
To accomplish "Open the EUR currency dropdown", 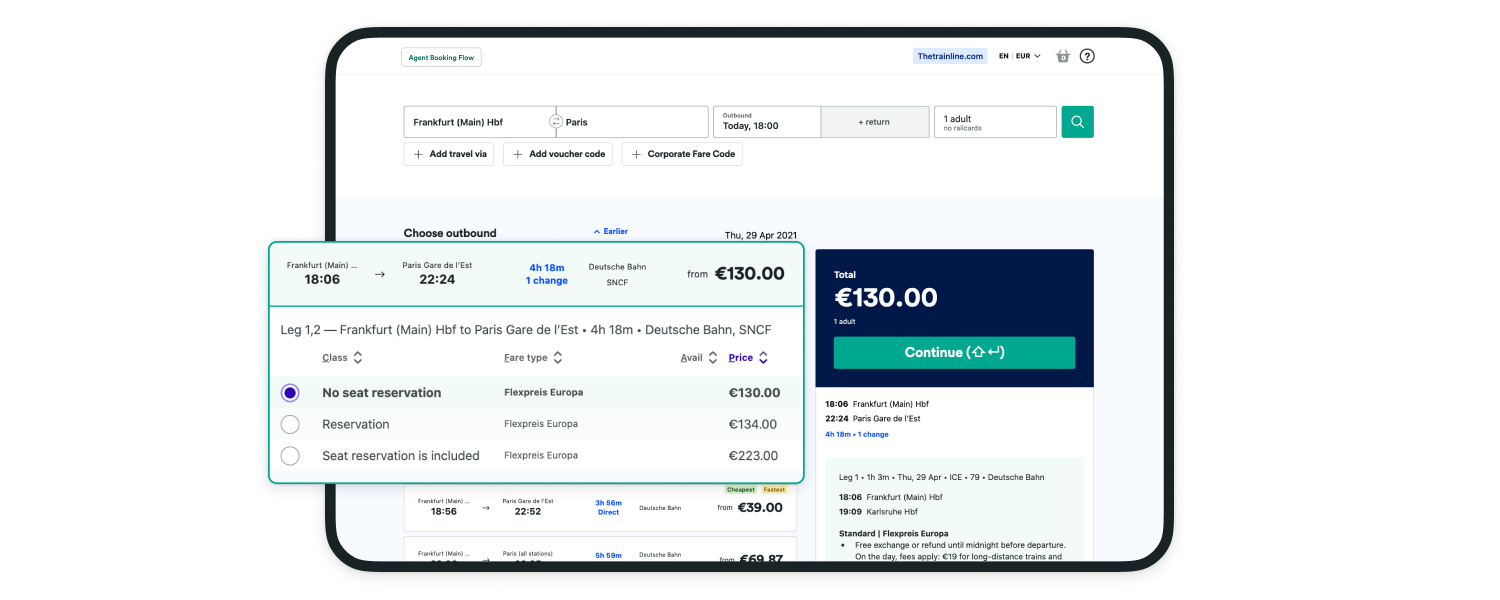I will click(x=1028, y=56).
